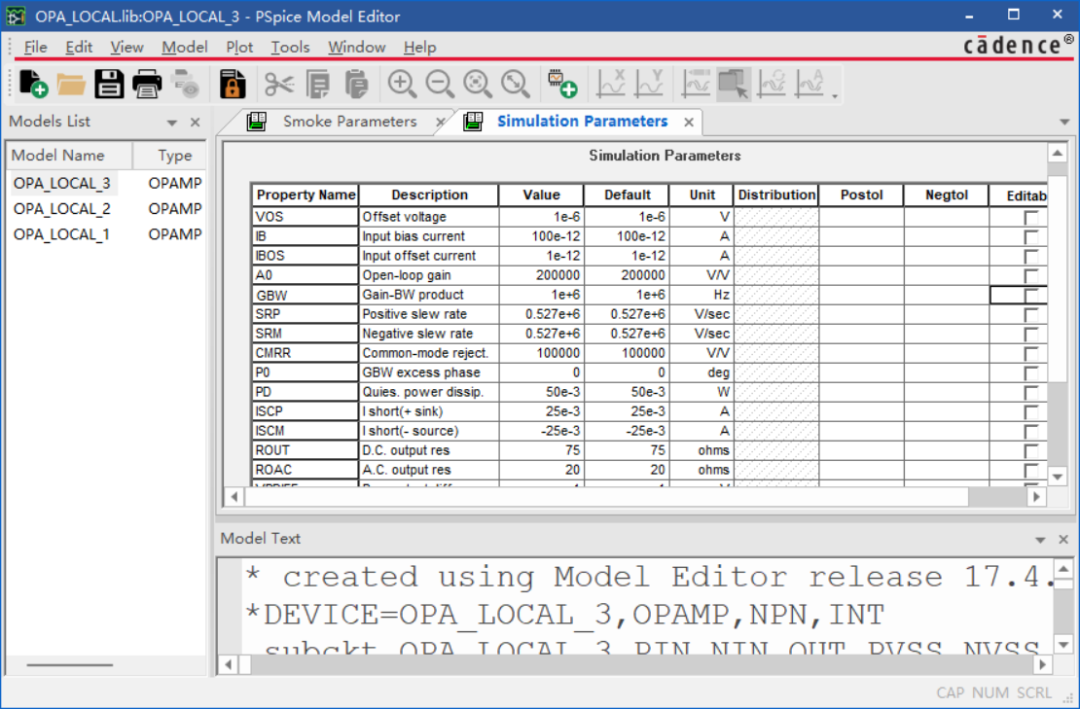This screenshot has height=709, width=1080.
Task: Zoom in with the plus magnifier
Action: [x=402, y=84]
